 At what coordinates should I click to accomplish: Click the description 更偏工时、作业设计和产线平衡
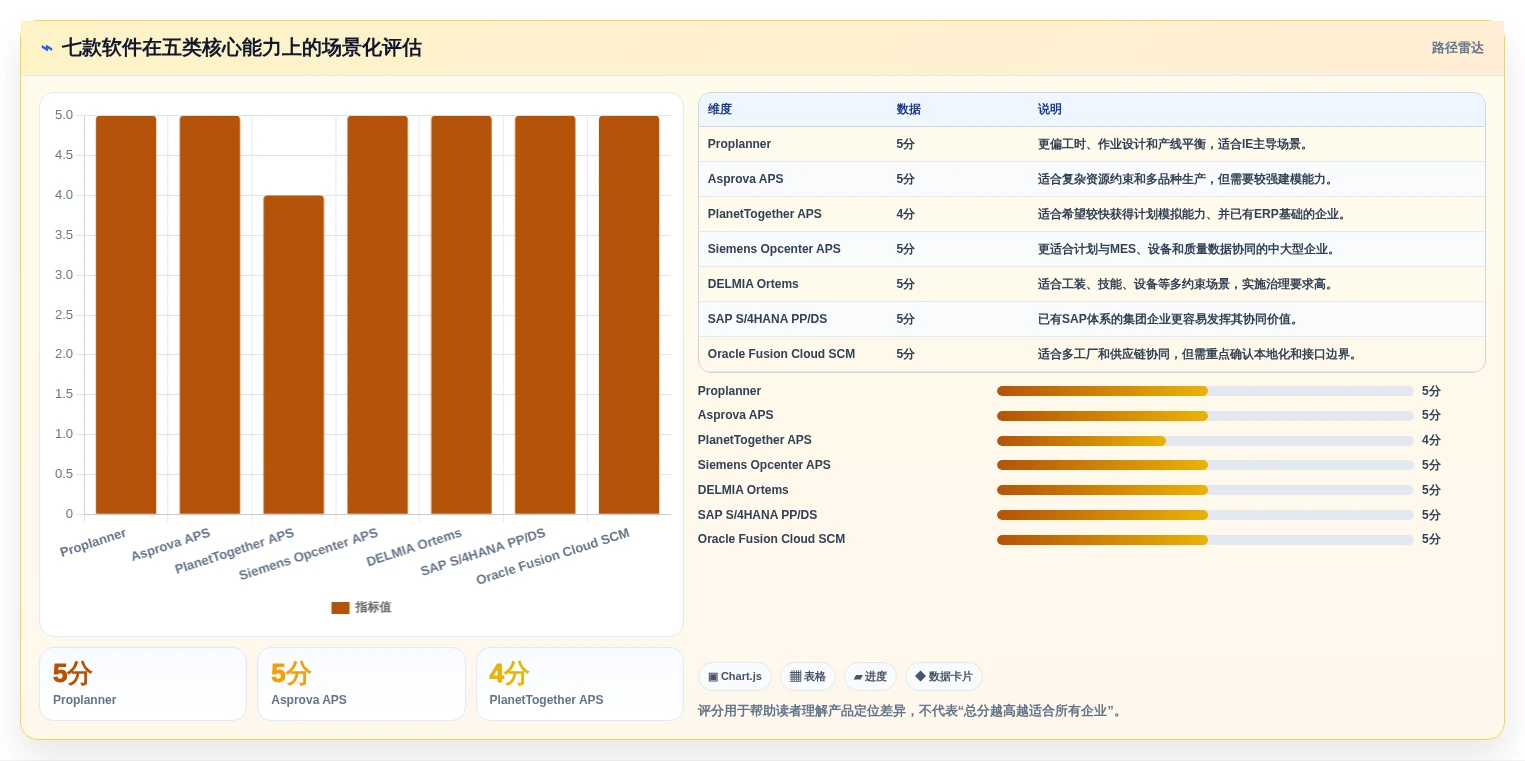click(1172, 144)
